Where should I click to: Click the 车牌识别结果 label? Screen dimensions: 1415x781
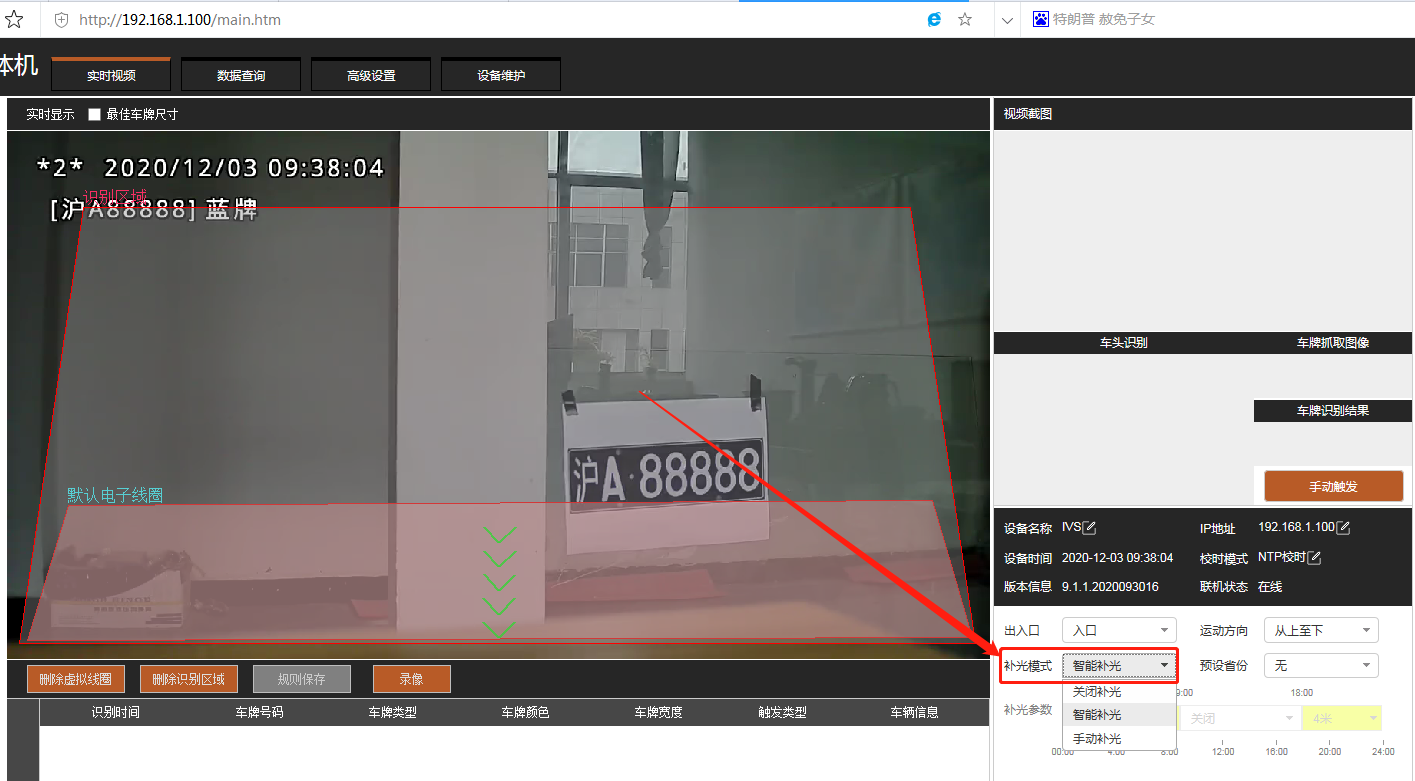1332,410
